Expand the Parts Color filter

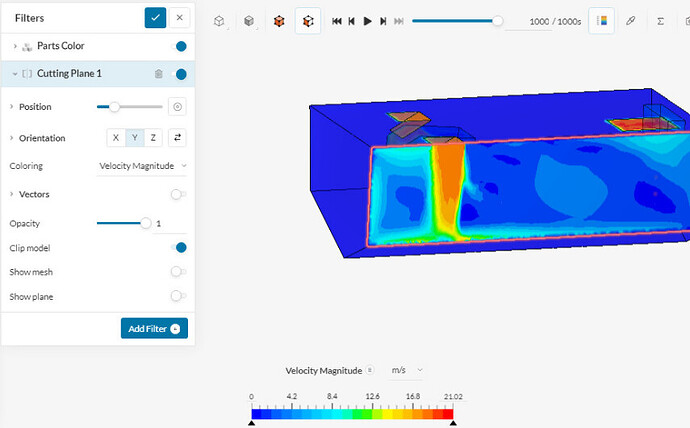(x=15, y=46)
